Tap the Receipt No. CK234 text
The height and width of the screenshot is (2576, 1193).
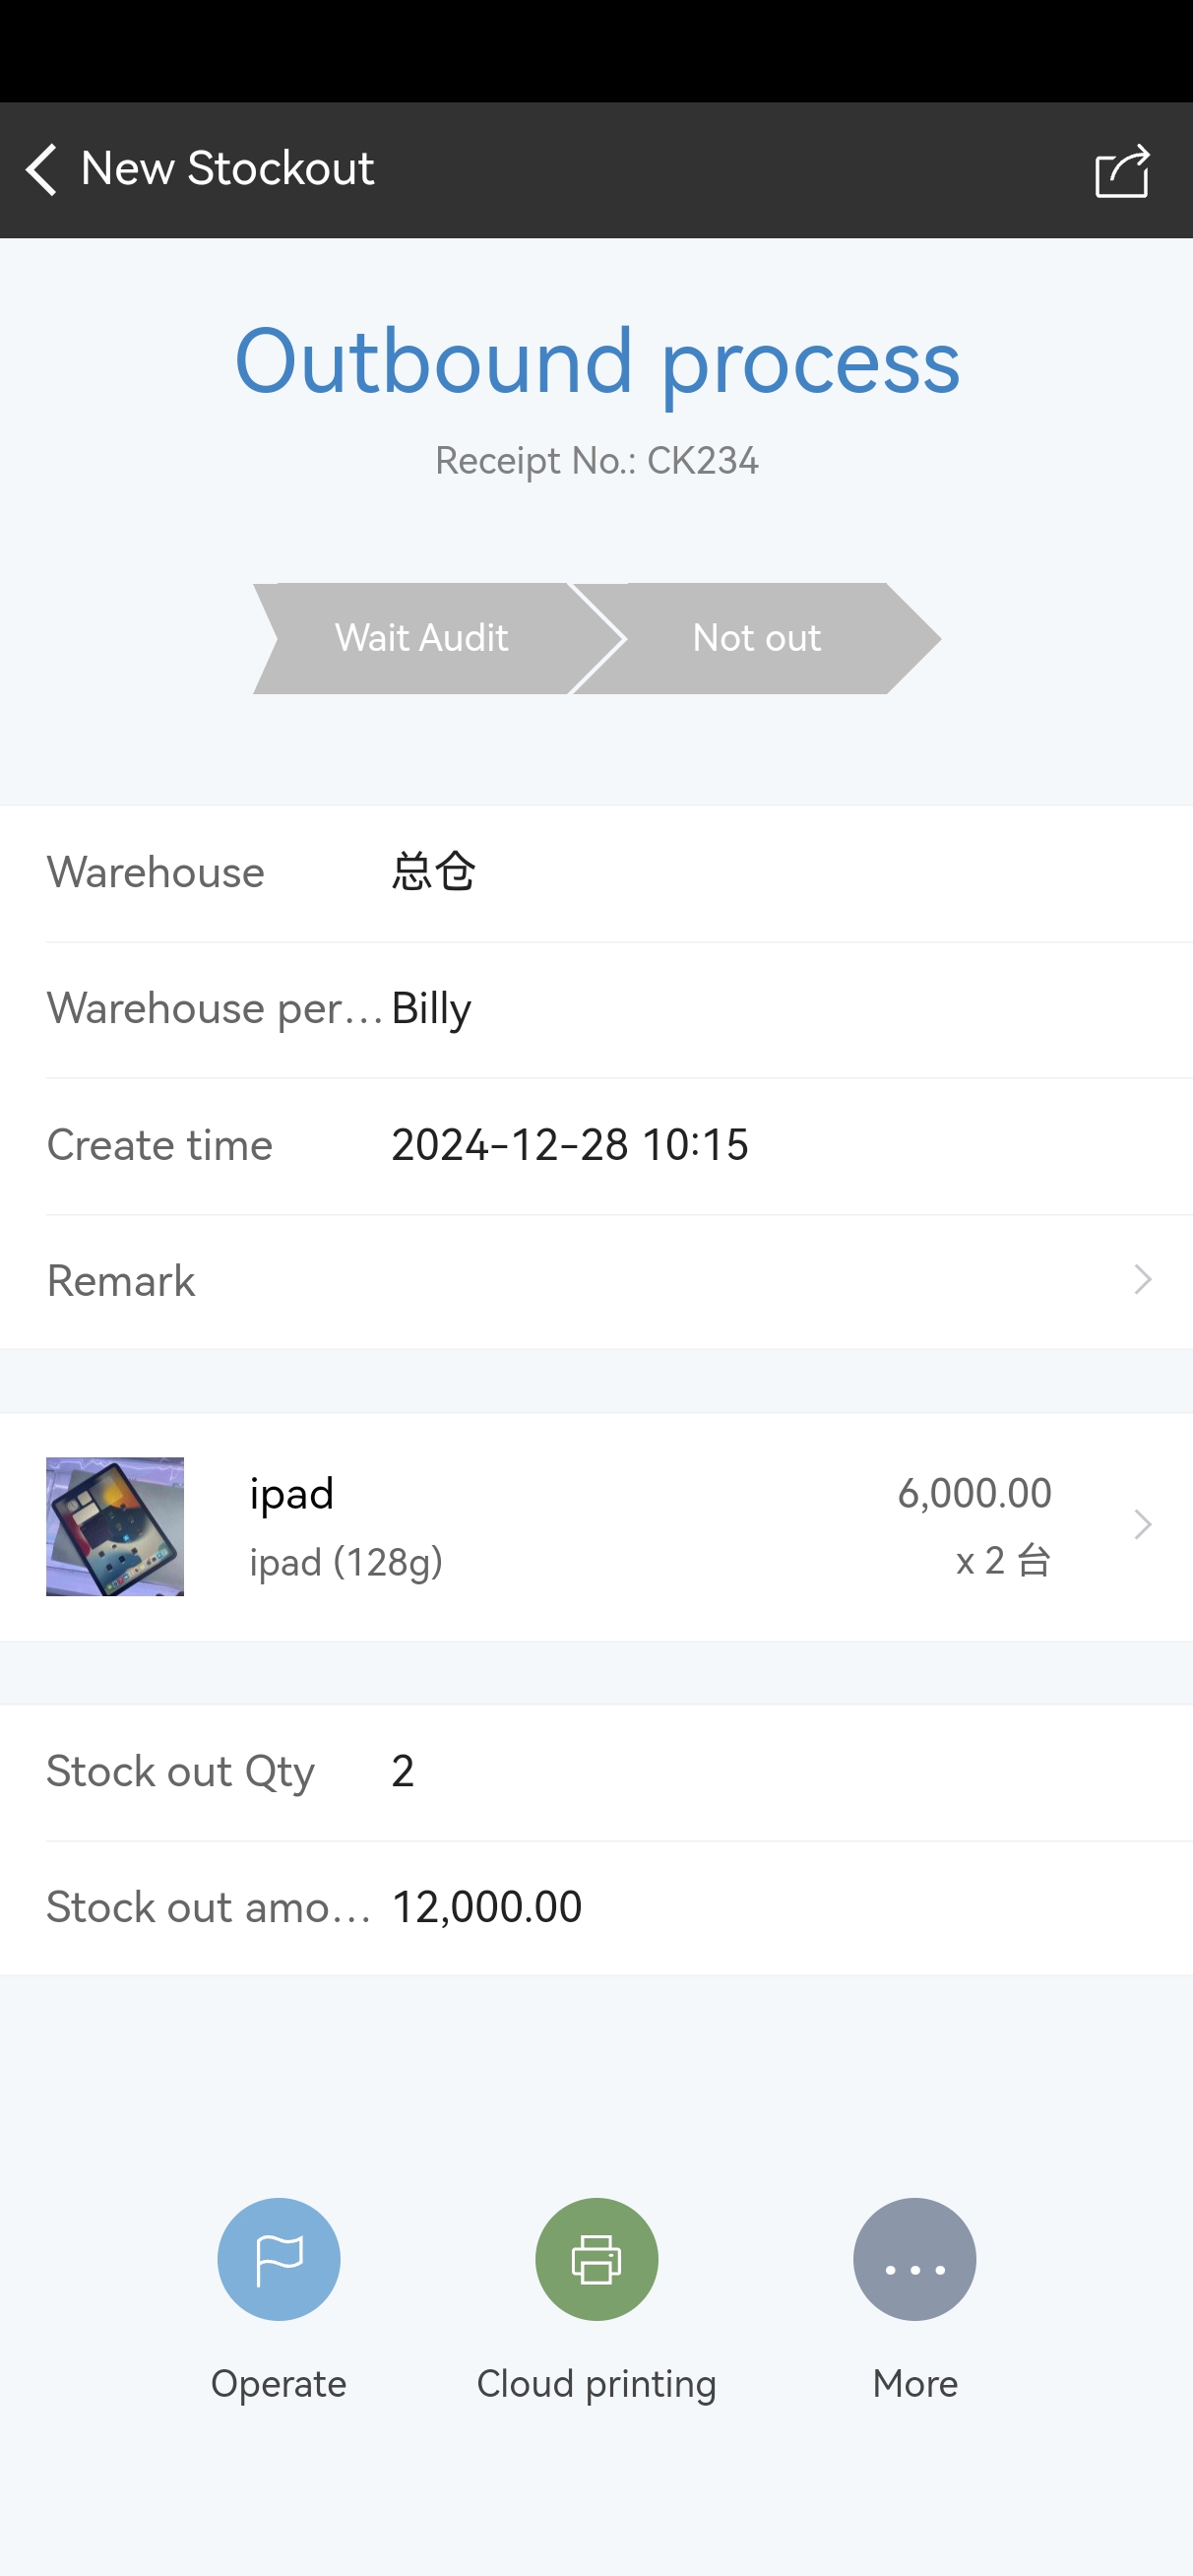(596, 461)
